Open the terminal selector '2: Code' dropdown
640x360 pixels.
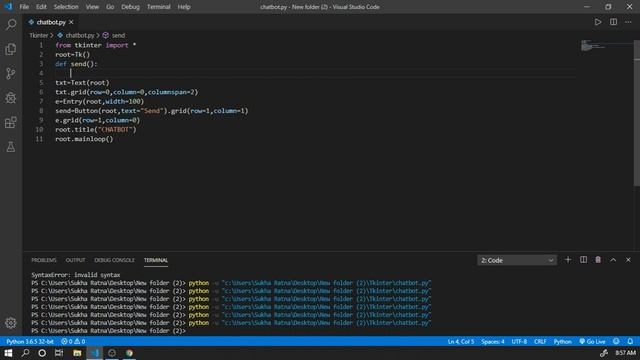[x=517, y=260]
